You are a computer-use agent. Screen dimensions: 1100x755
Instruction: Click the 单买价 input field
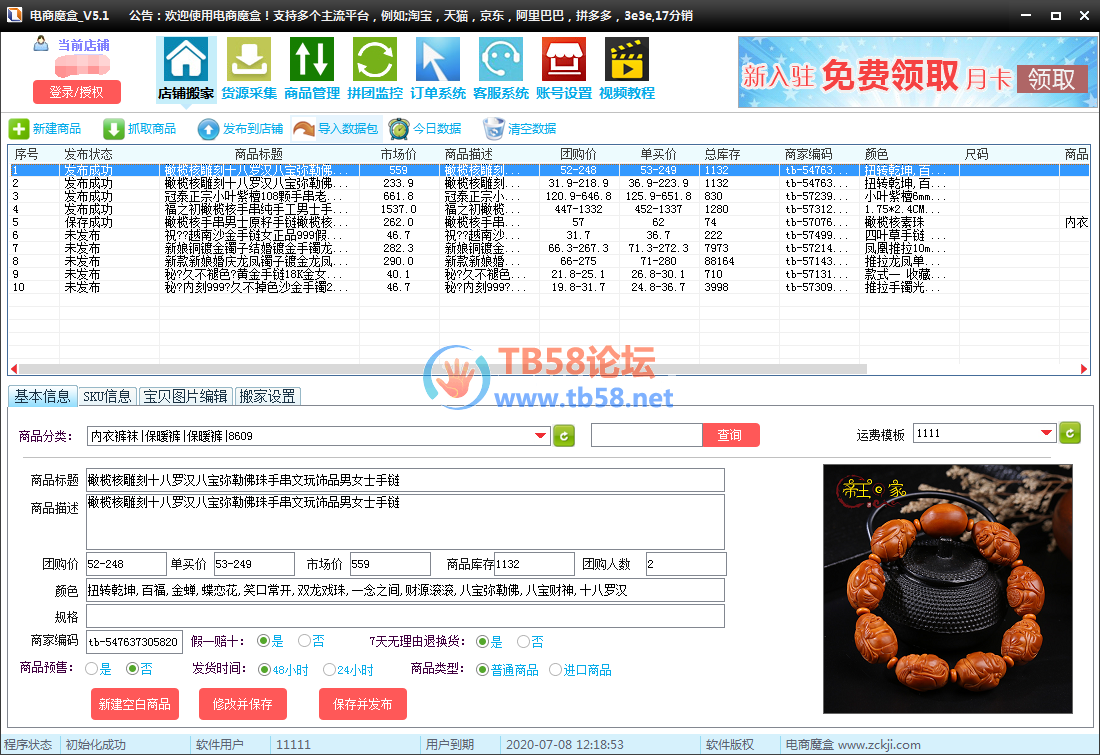point(254,563)
